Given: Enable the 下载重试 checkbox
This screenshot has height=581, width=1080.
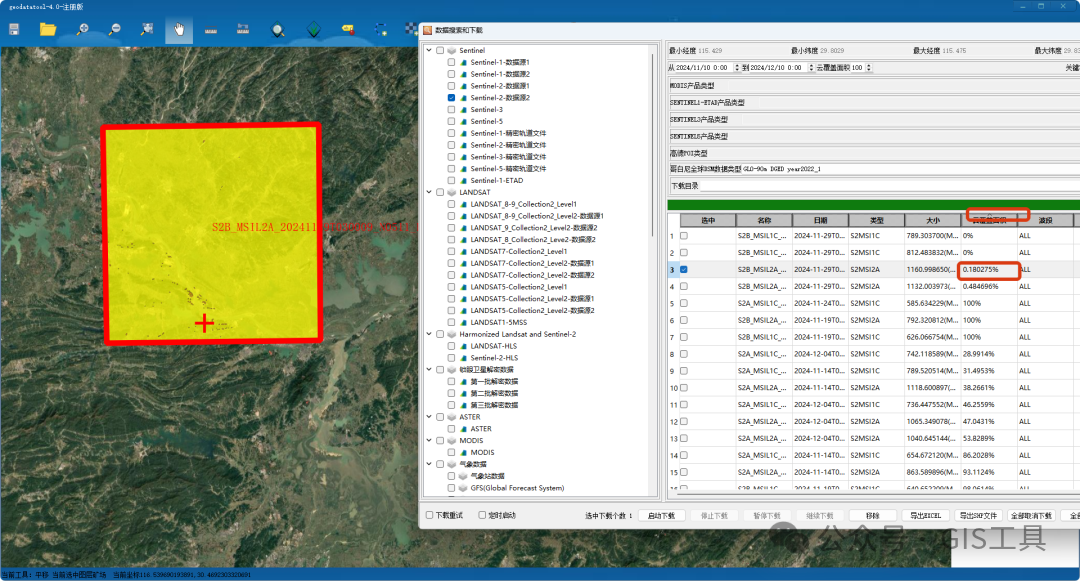Looking at the screenshot, I should coord(430,515).
